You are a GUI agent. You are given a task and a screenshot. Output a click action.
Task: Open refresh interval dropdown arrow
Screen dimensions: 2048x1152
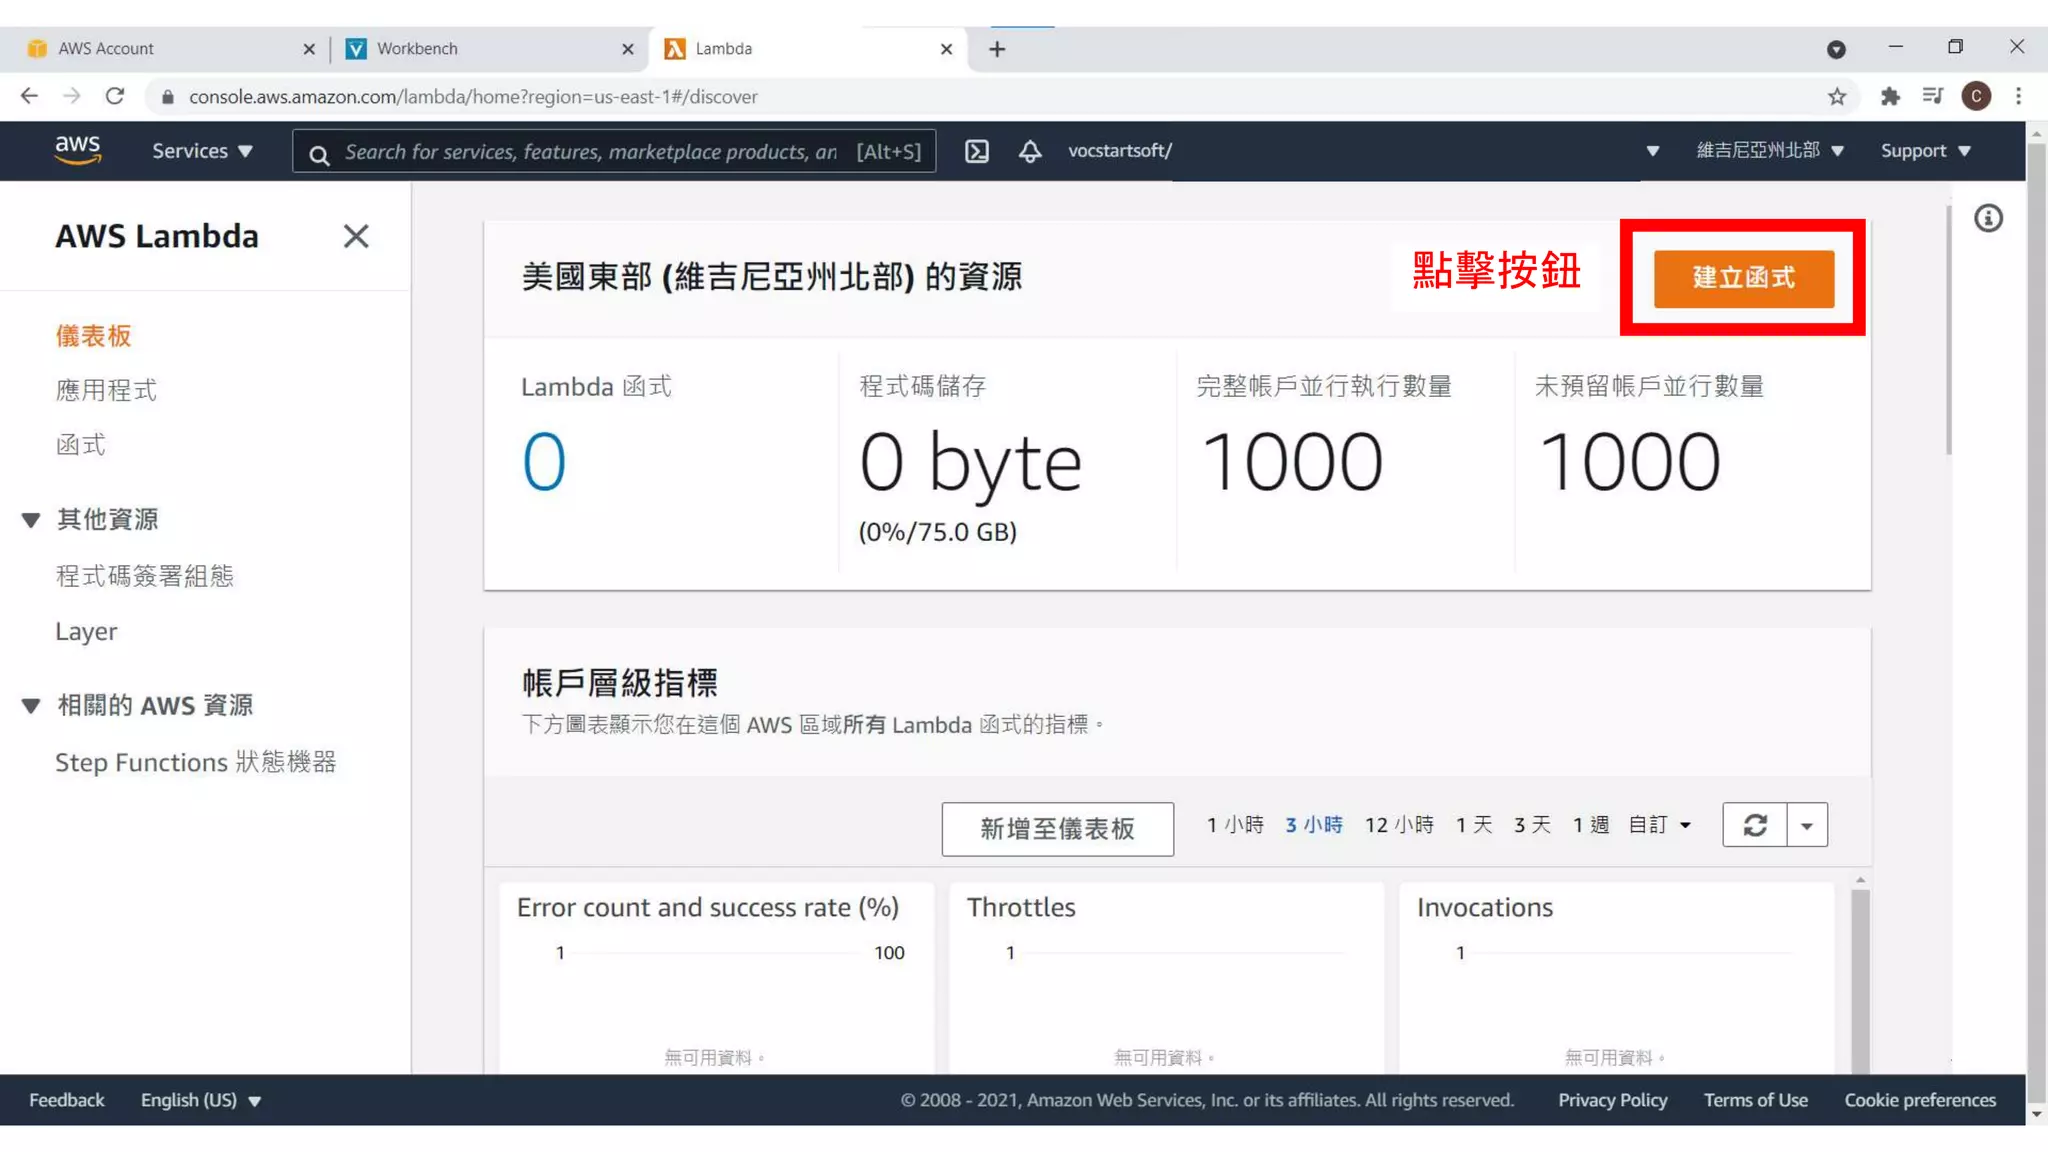click(1807, 825)
